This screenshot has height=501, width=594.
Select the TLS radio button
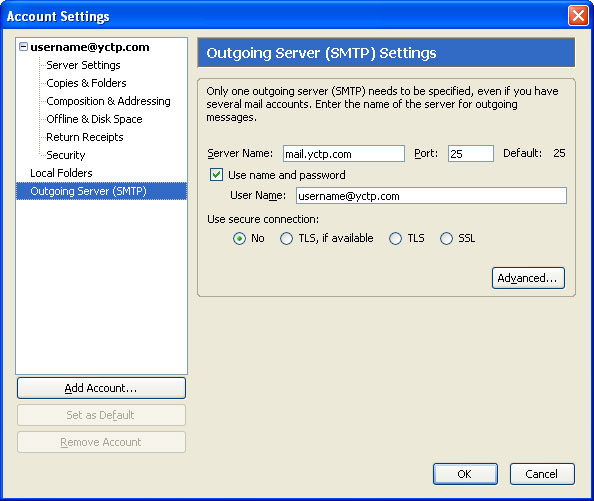(395, 239)
